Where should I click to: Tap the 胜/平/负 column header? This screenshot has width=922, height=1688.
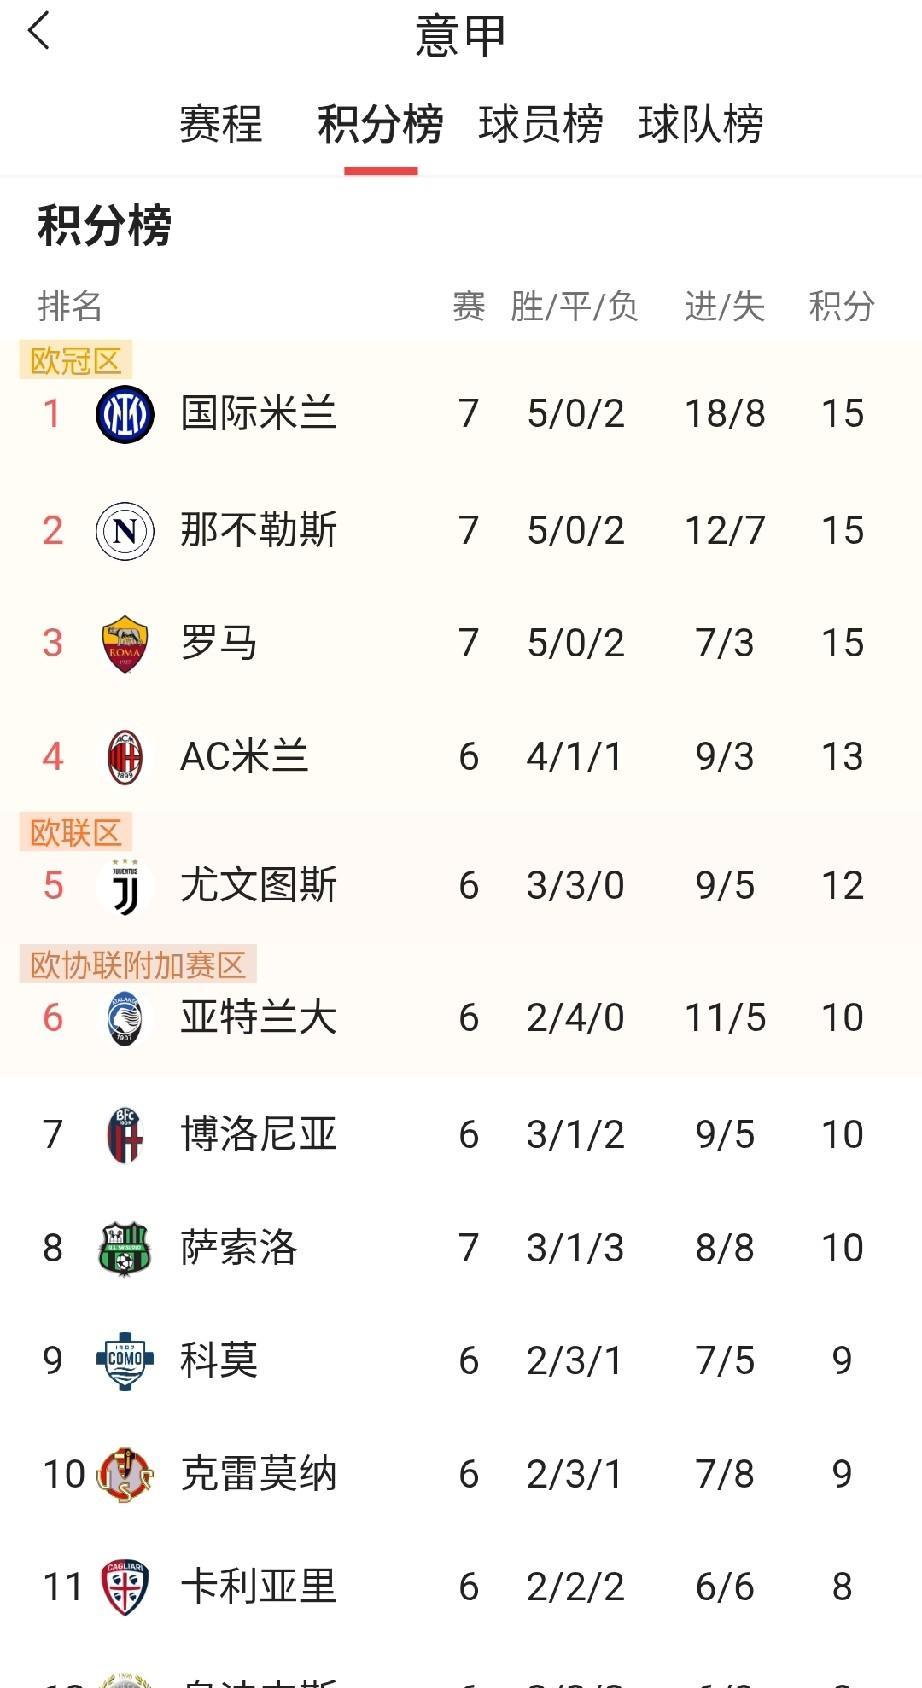574,306
